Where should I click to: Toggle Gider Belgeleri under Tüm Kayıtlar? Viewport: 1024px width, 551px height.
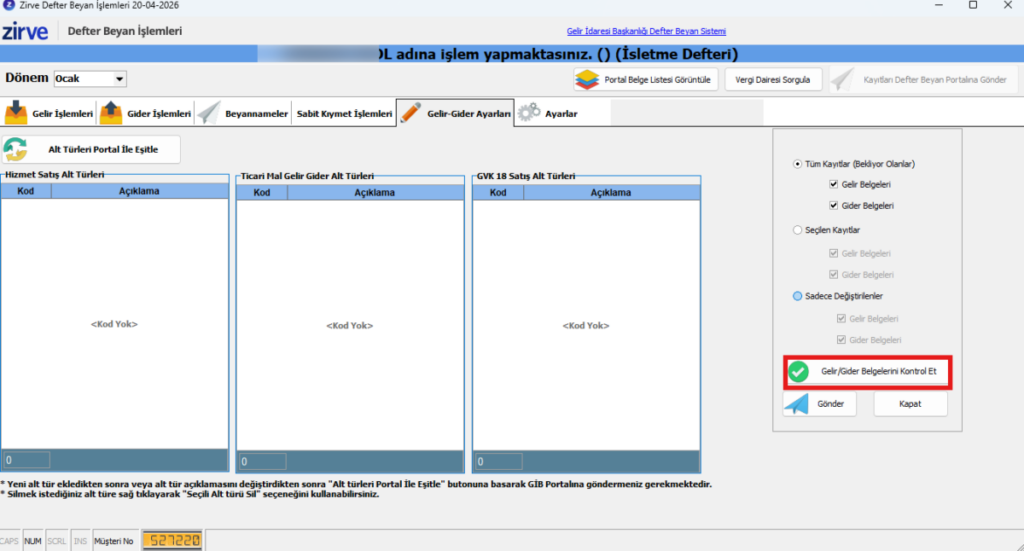[x=833, y=205]
